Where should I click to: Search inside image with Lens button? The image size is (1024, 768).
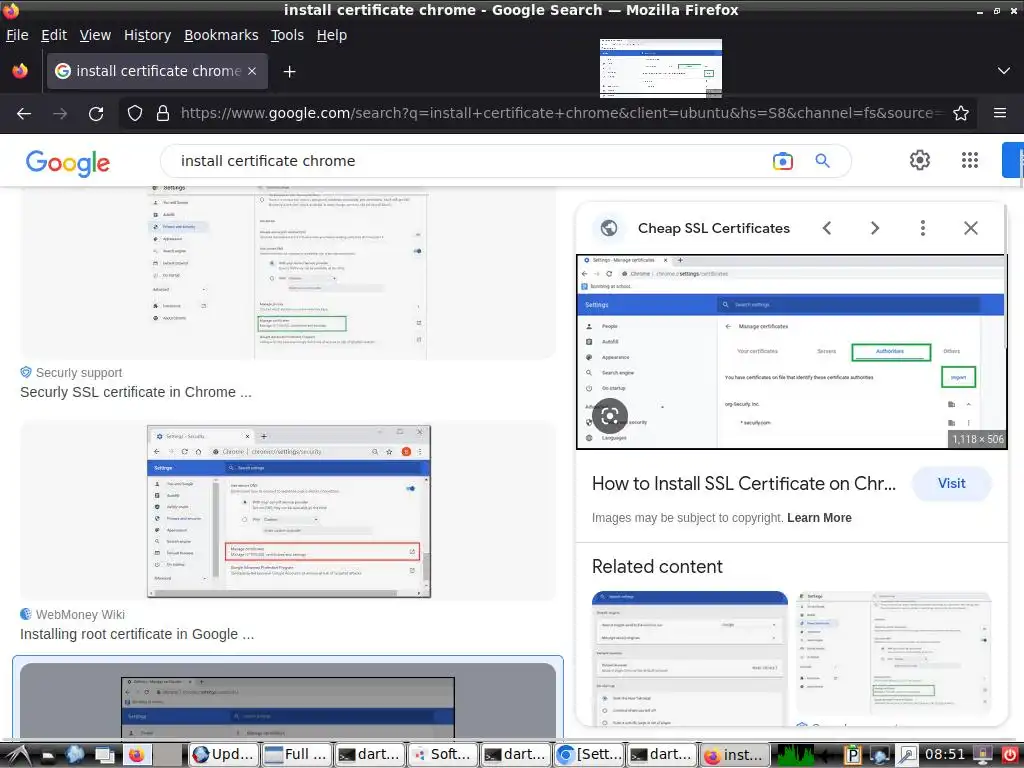610,415
